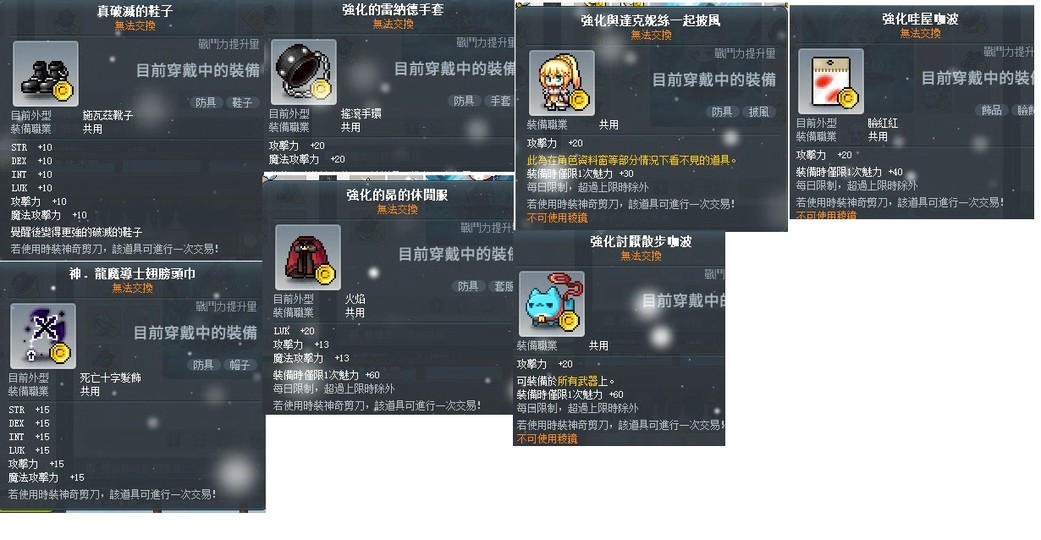Click the 鞋子 category tag
The width and height of the screenshot is (1041, 540).
(242, 102)
